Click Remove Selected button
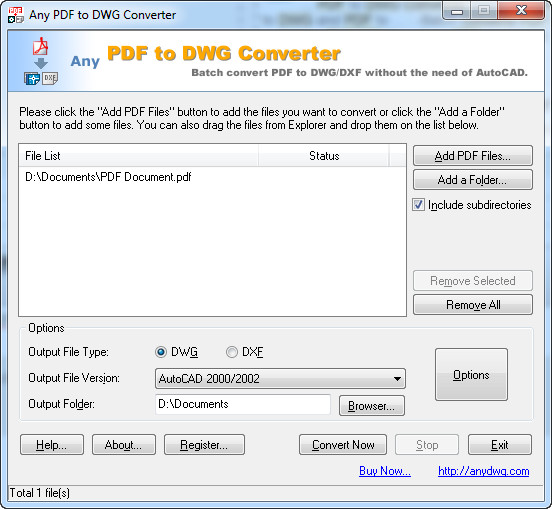The image size is (552, 509). [x=473, y=281]
